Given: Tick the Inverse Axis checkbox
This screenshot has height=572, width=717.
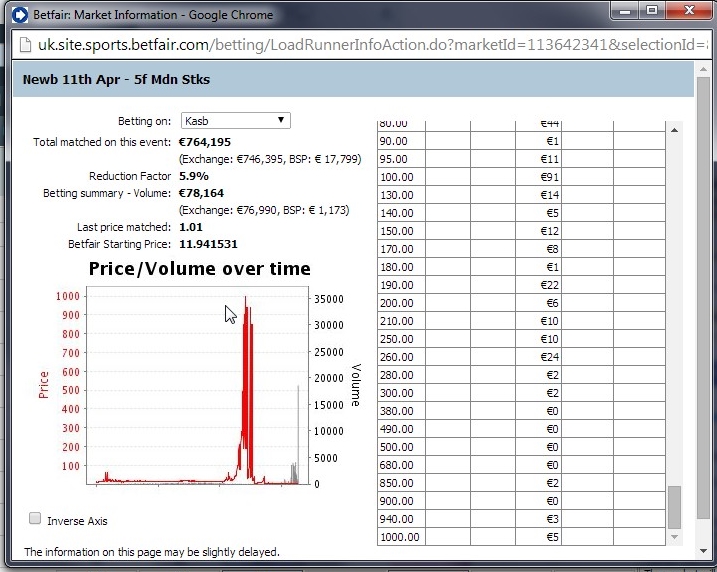Looking at the screenshot, I should tap(35, 518).
